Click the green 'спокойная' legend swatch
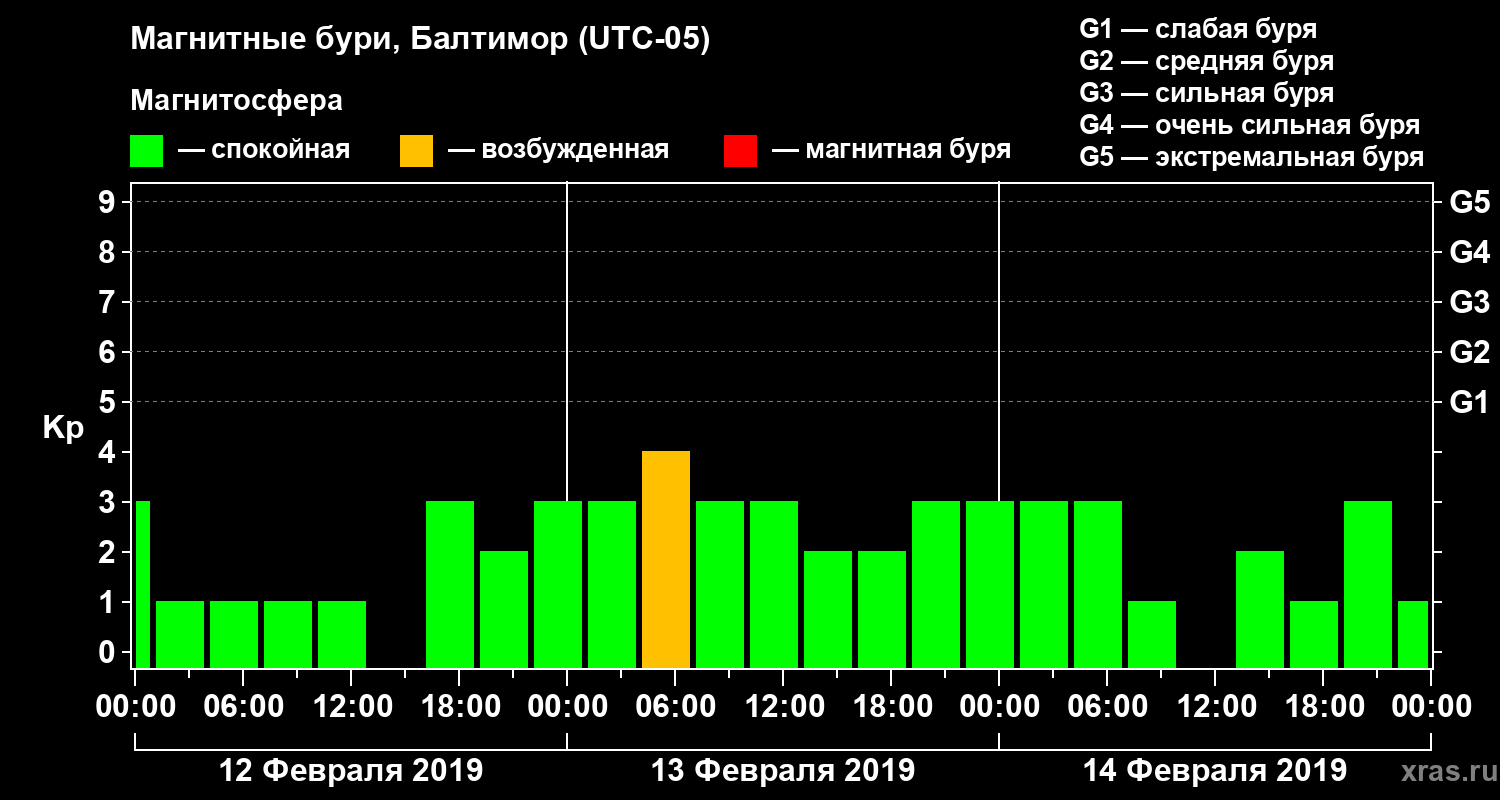The height and width of the screenshot is (800, 1500). click(147, 151)
